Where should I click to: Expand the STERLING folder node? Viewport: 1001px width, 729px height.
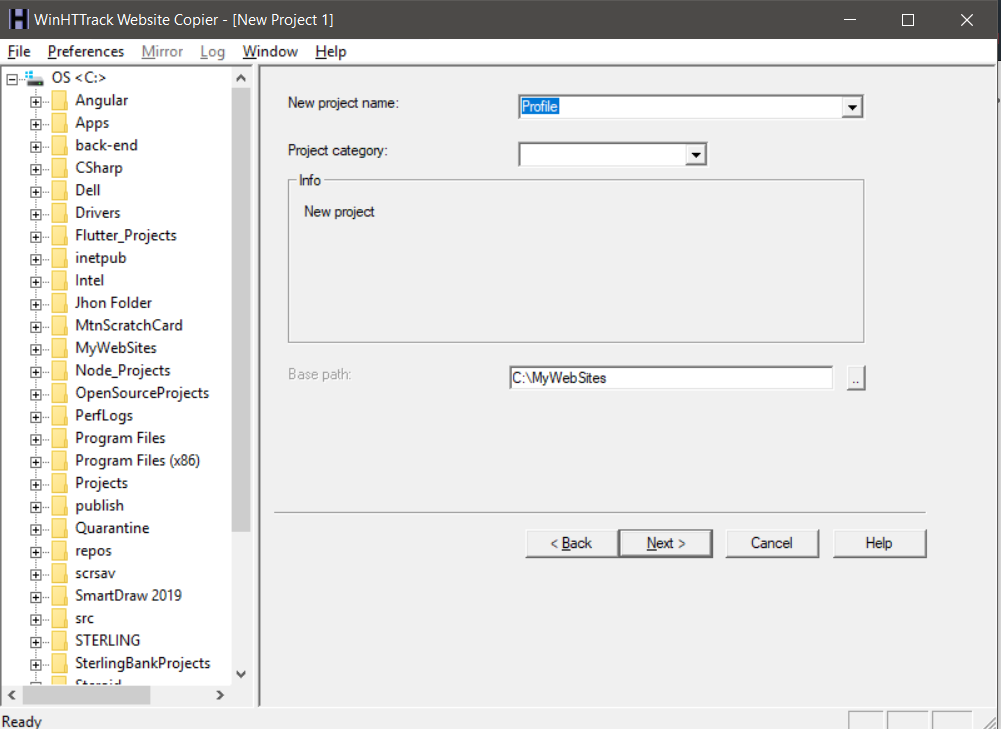[36, 642]
